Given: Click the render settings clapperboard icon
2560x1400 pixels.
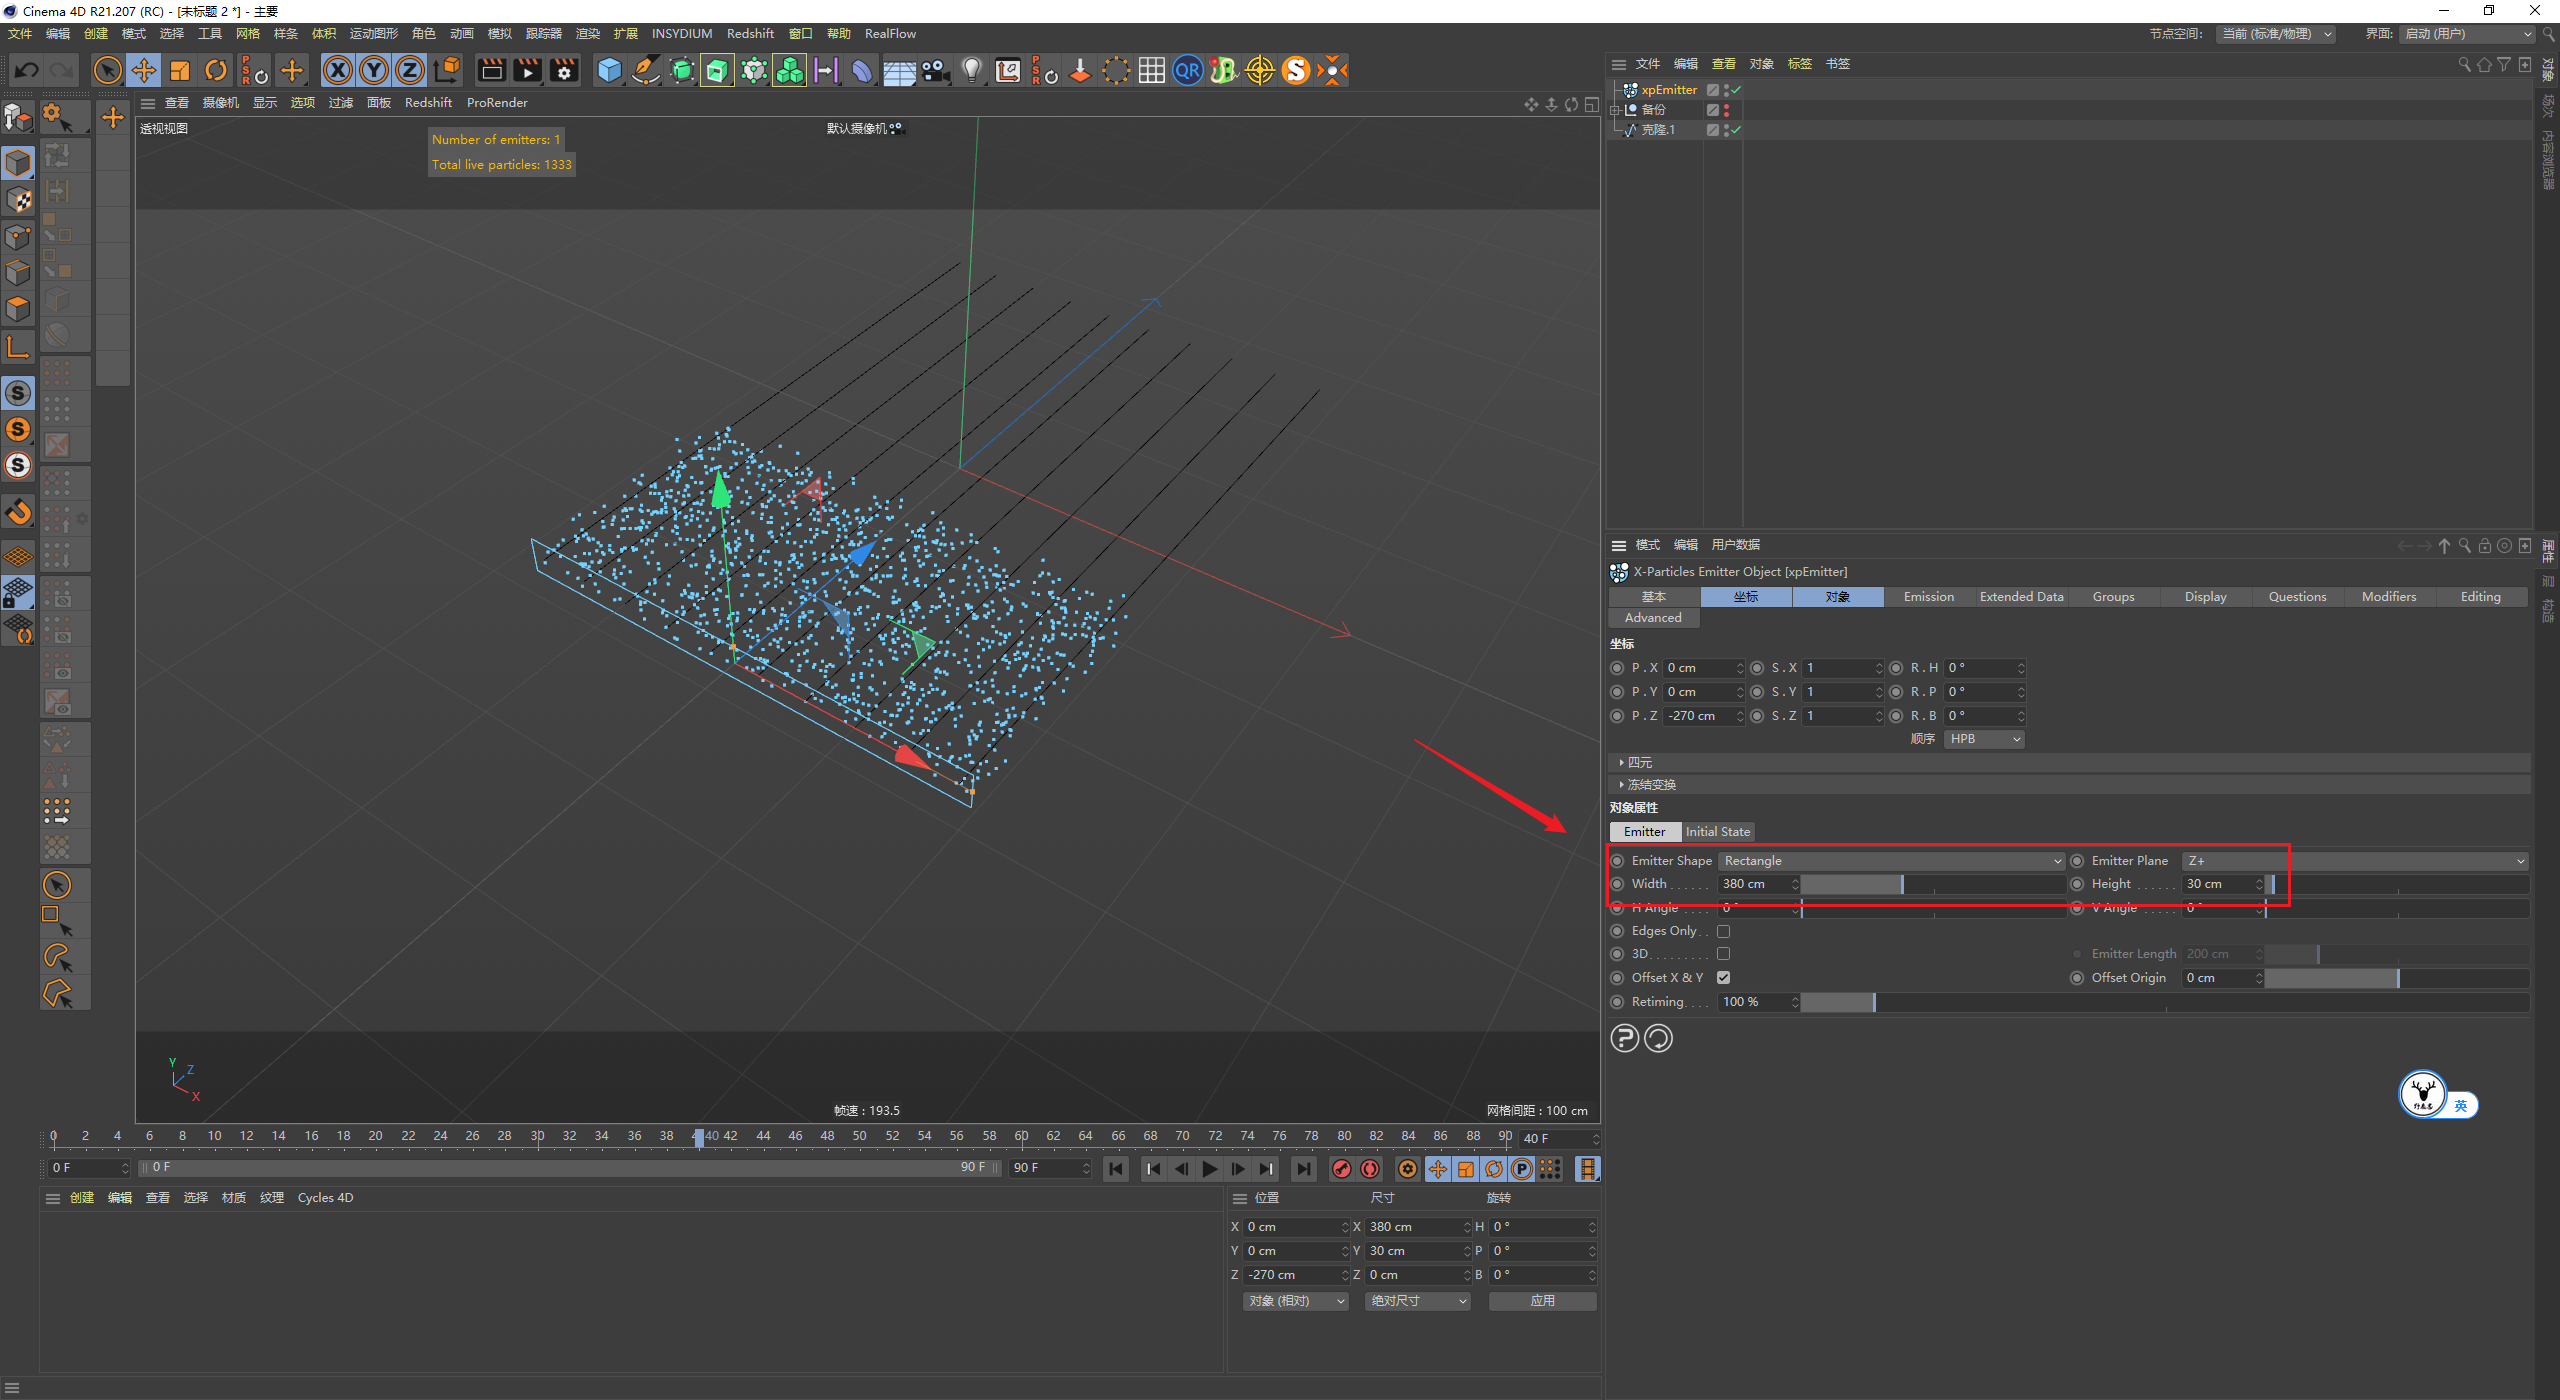Looking at the screenshot, I should pyautogui.click(x=564, y=70).
